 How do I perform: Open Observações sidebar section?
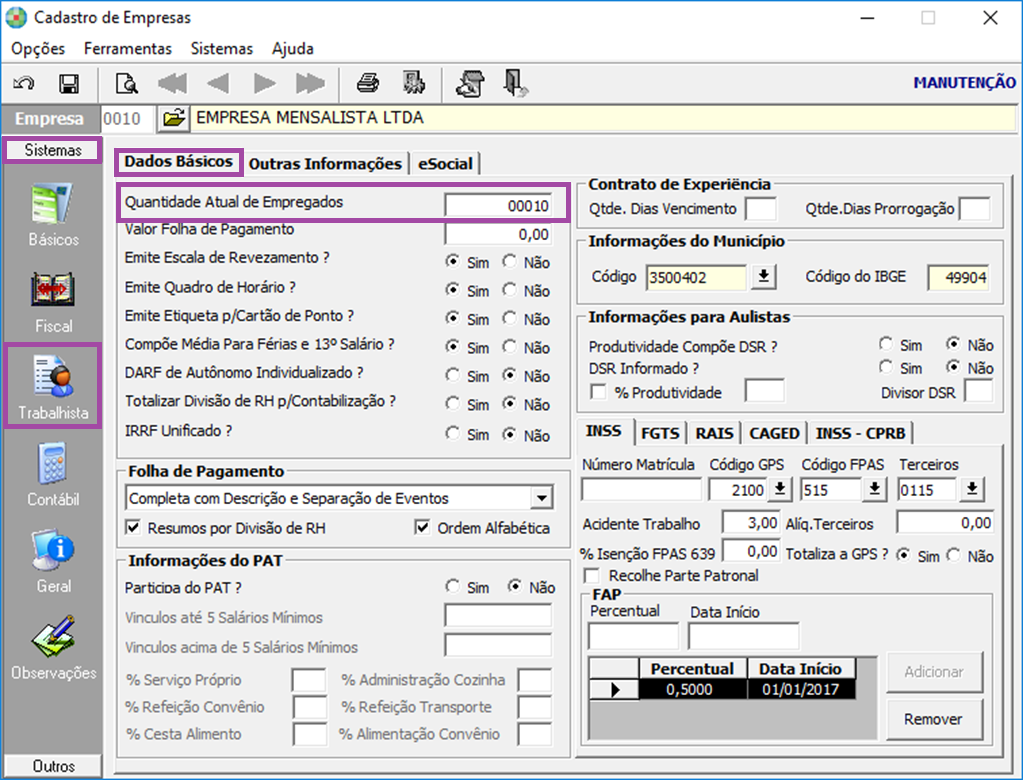pos(53,648)
